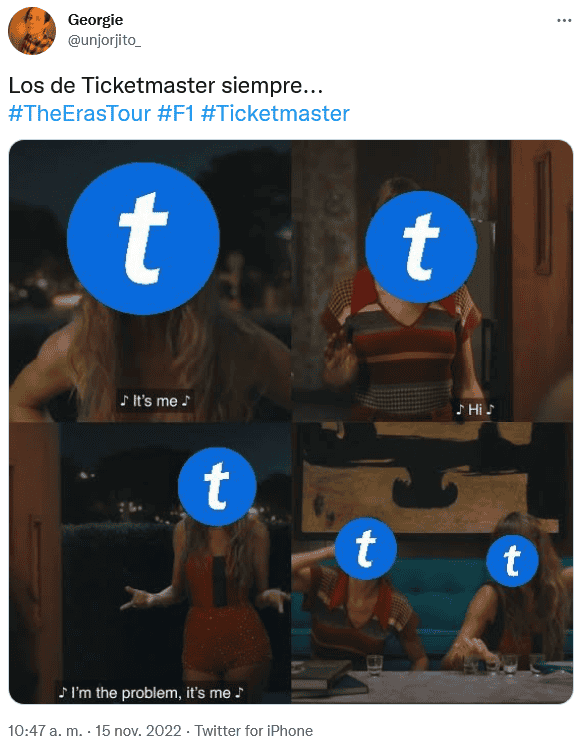Open Georgie's profile avatar

pos(32,31)
